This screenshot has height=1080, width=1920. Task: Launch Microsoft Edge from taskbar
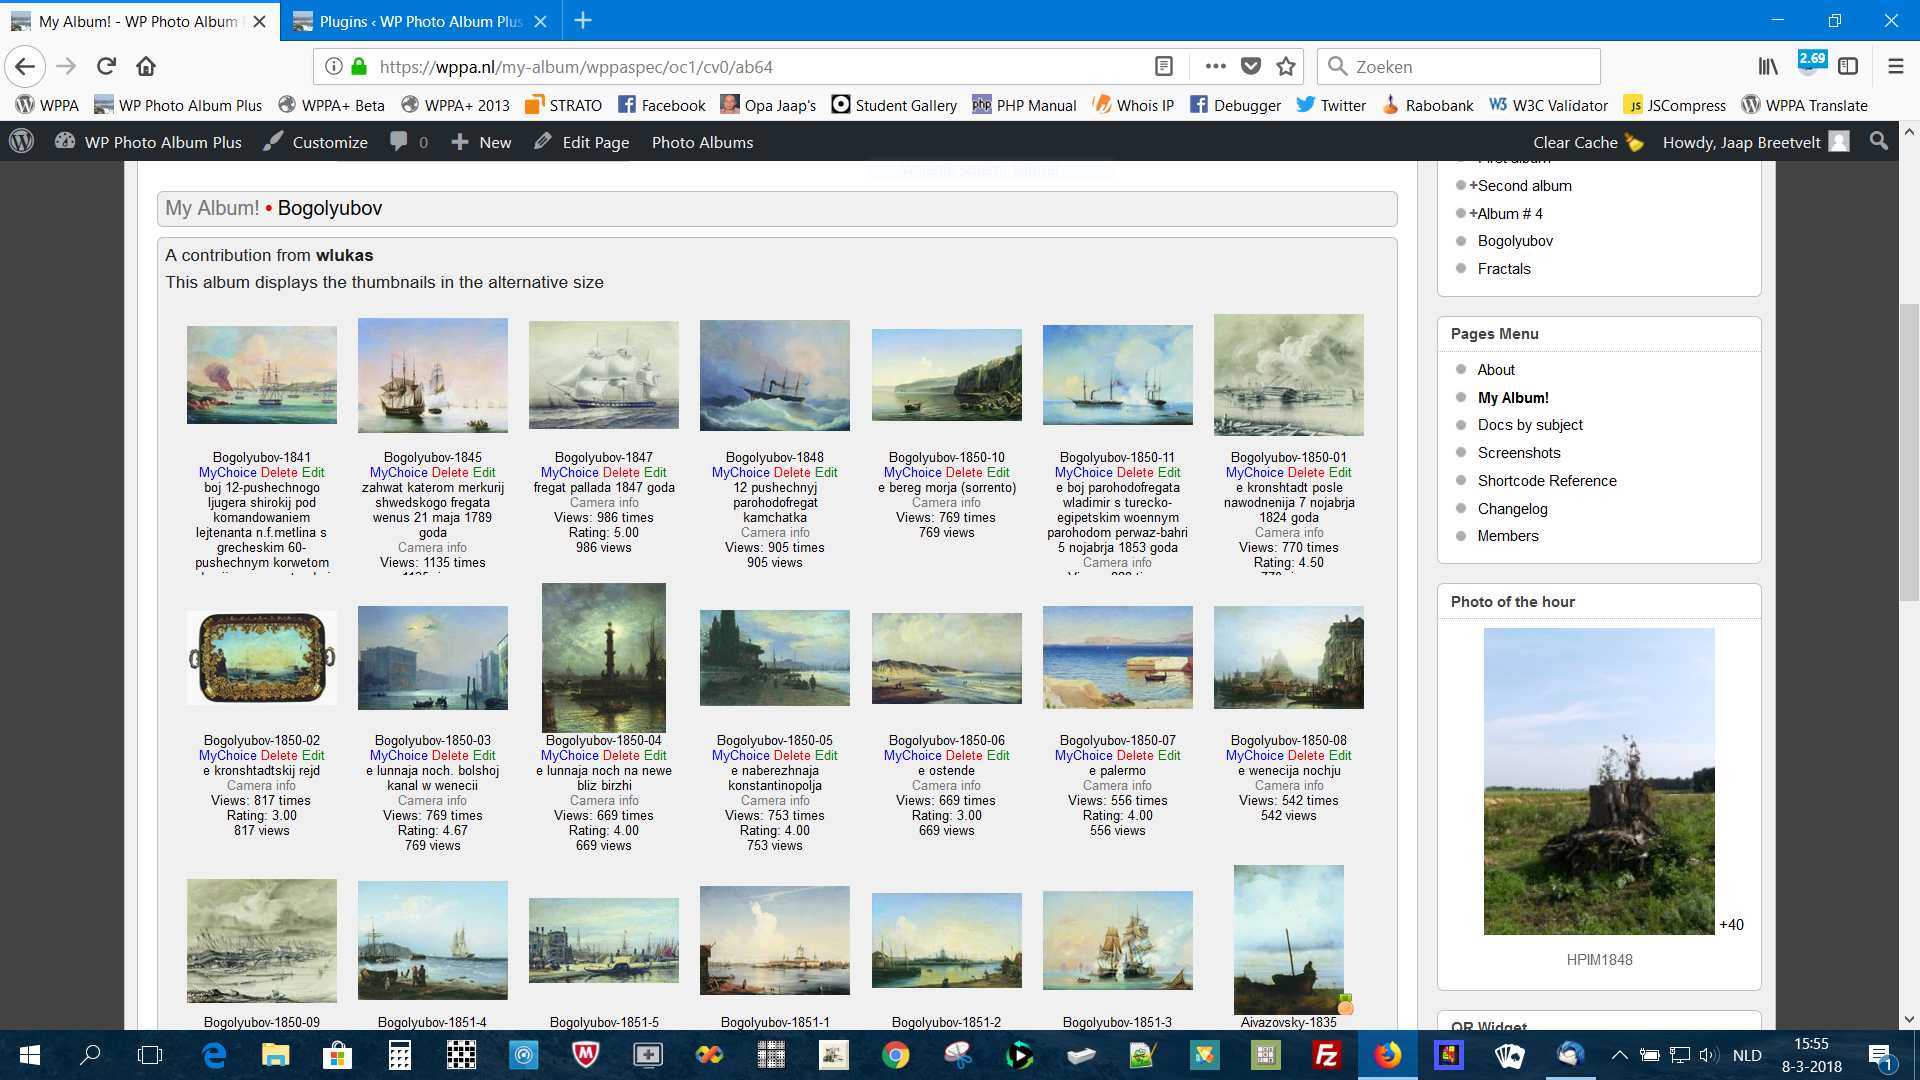214,1055
